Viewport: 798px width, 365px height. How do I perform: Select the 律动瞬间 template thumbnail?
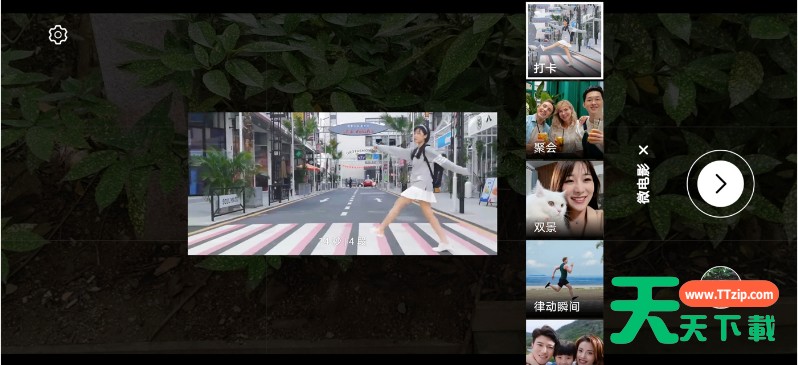coord(564,278)
